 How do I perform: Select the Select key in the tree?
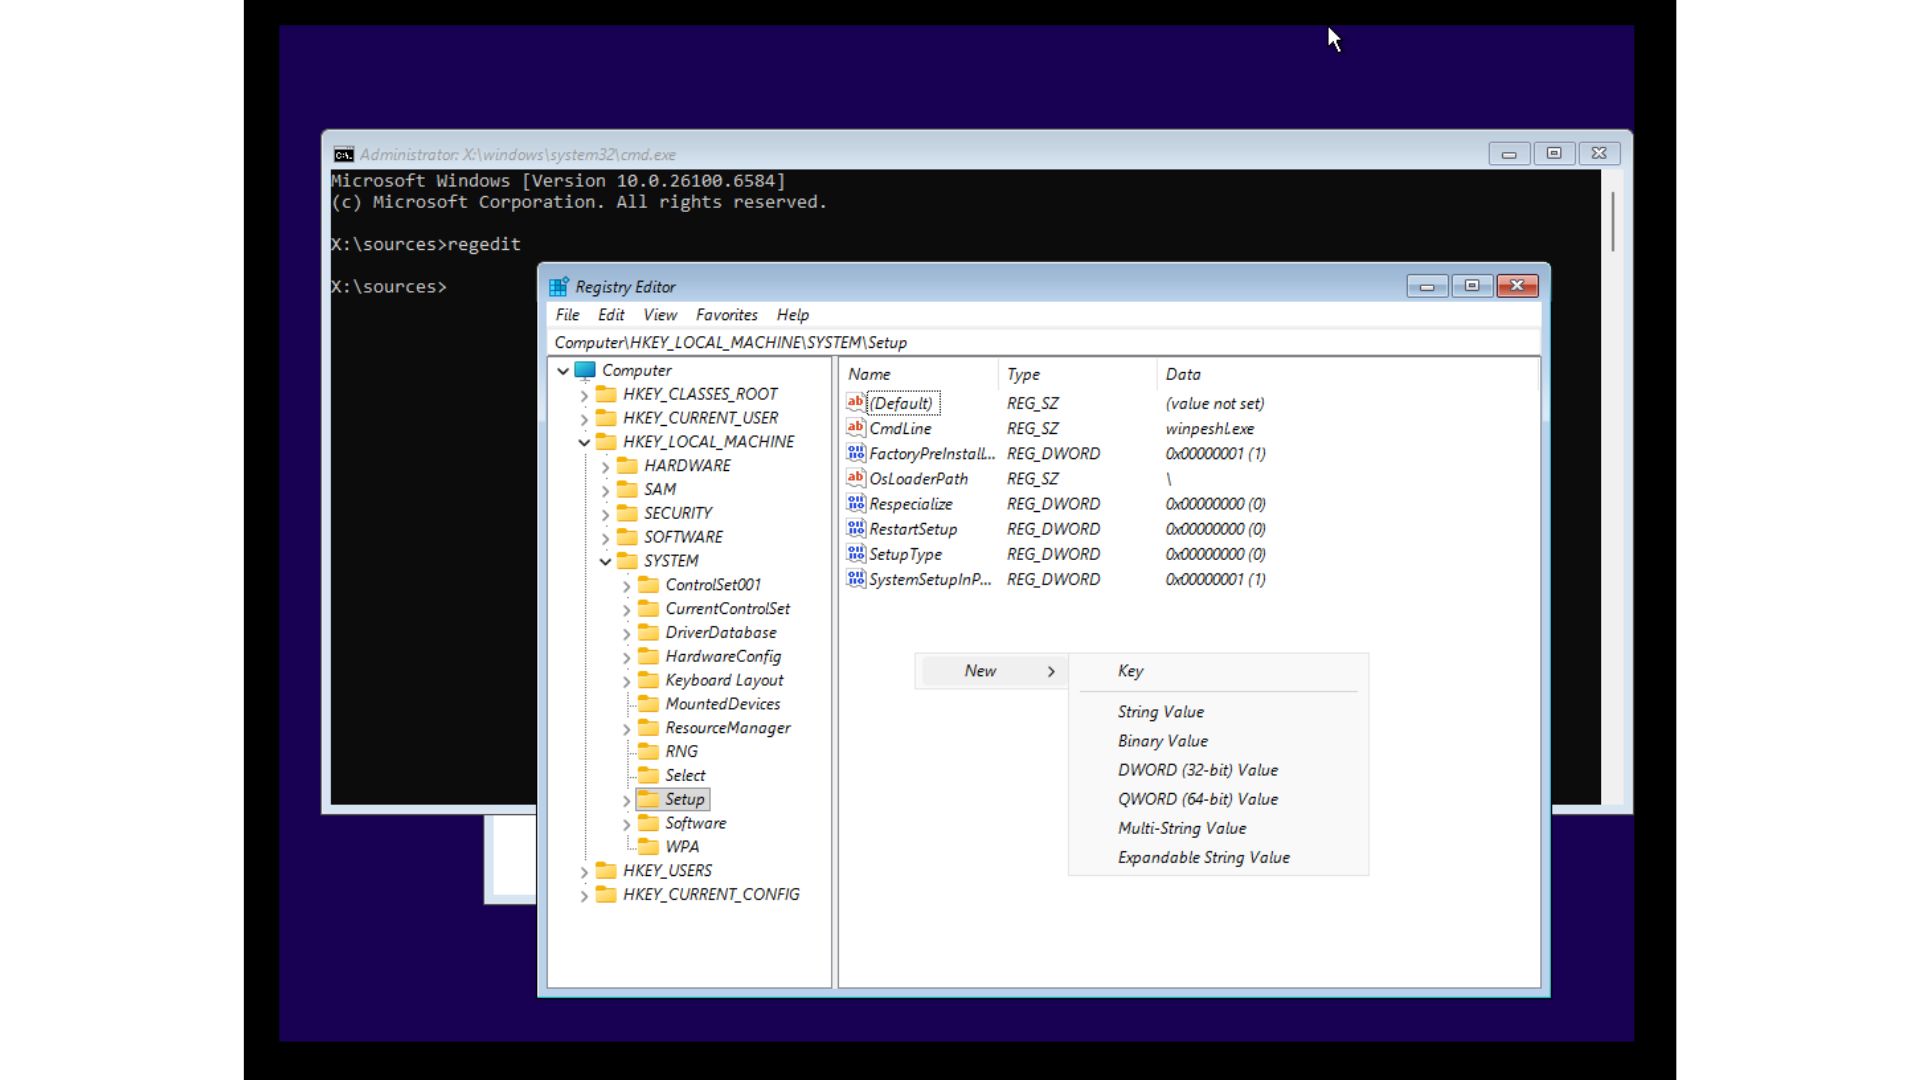pos(685,775)
